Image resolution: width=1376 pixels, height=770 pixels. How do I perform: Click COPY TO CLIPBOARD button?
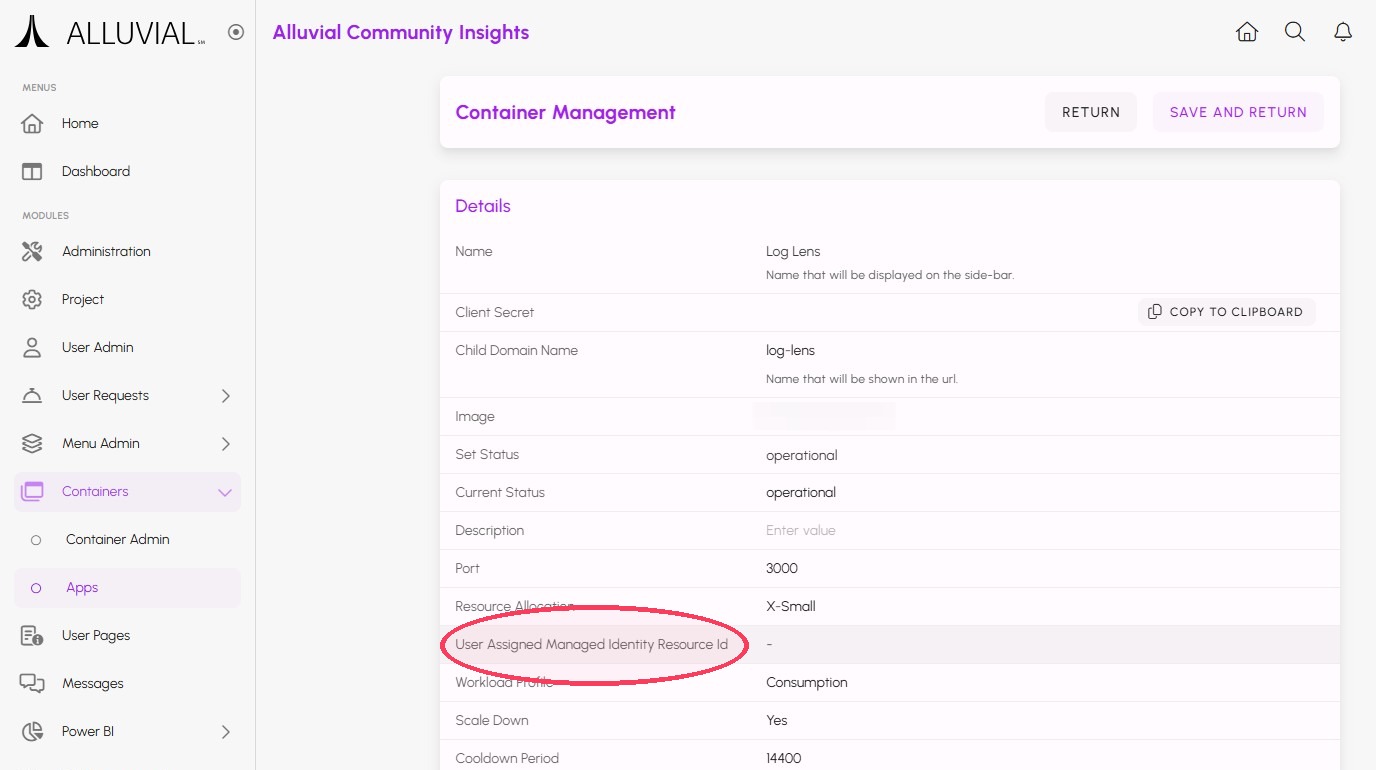[x=1226, y=312]
